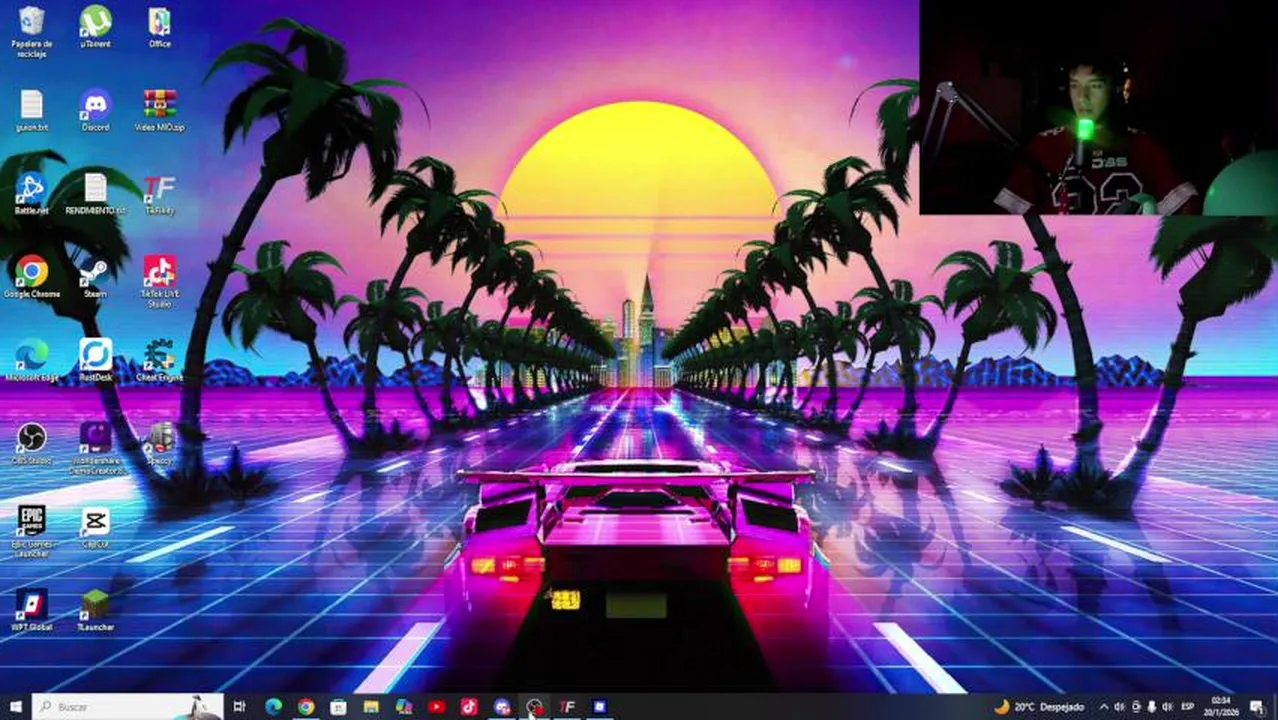Open File Explorer from the taskbar
1278x720 pixels.
pos(371,707)
